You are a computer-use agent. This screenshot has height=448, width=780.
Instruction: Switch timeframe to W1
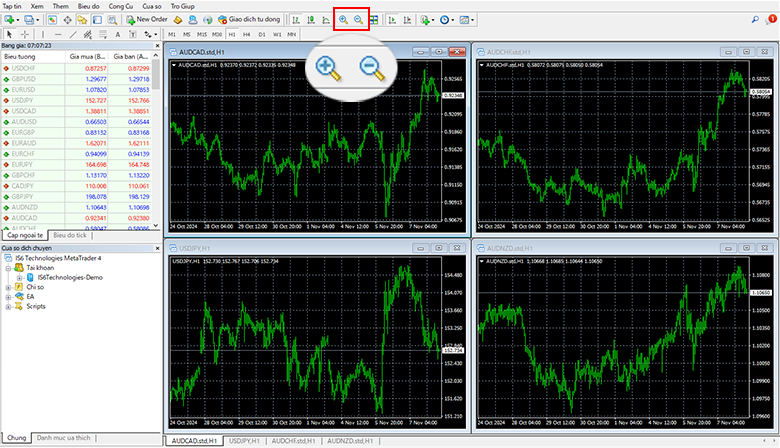277,34
